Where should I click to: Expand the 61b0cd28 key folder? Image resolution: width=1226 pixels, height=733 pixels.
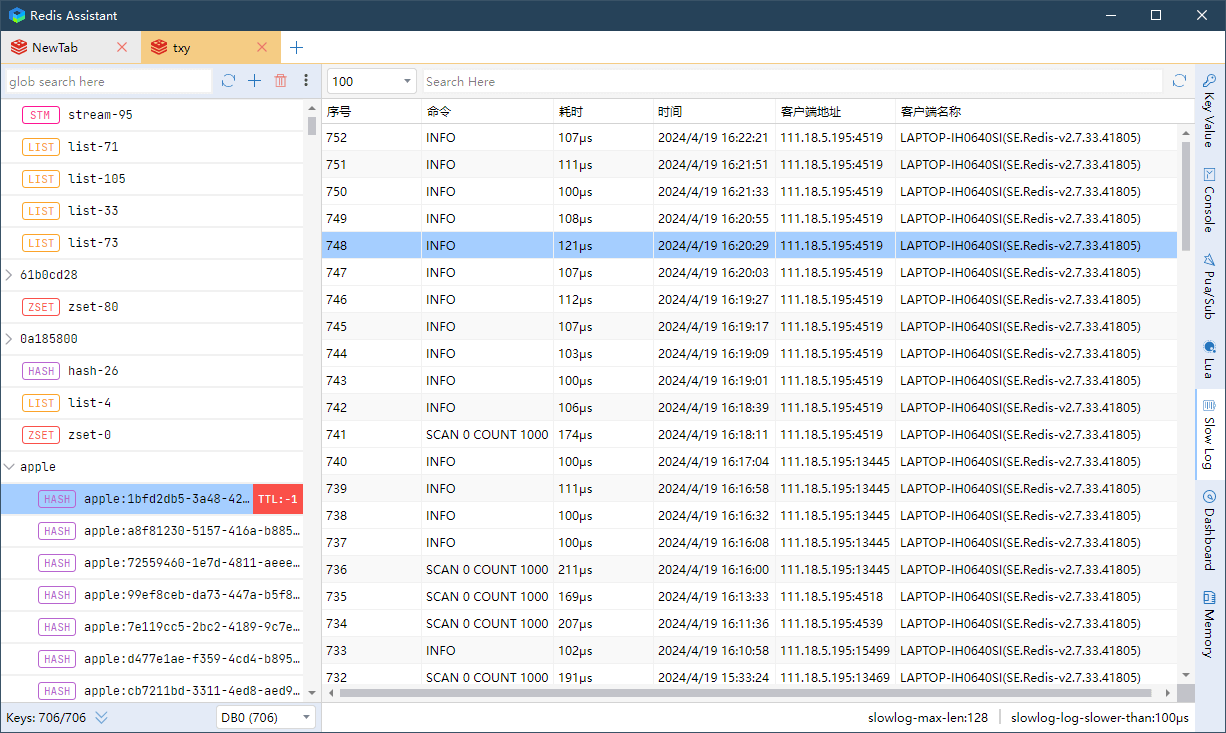click(x=10, y=275)
